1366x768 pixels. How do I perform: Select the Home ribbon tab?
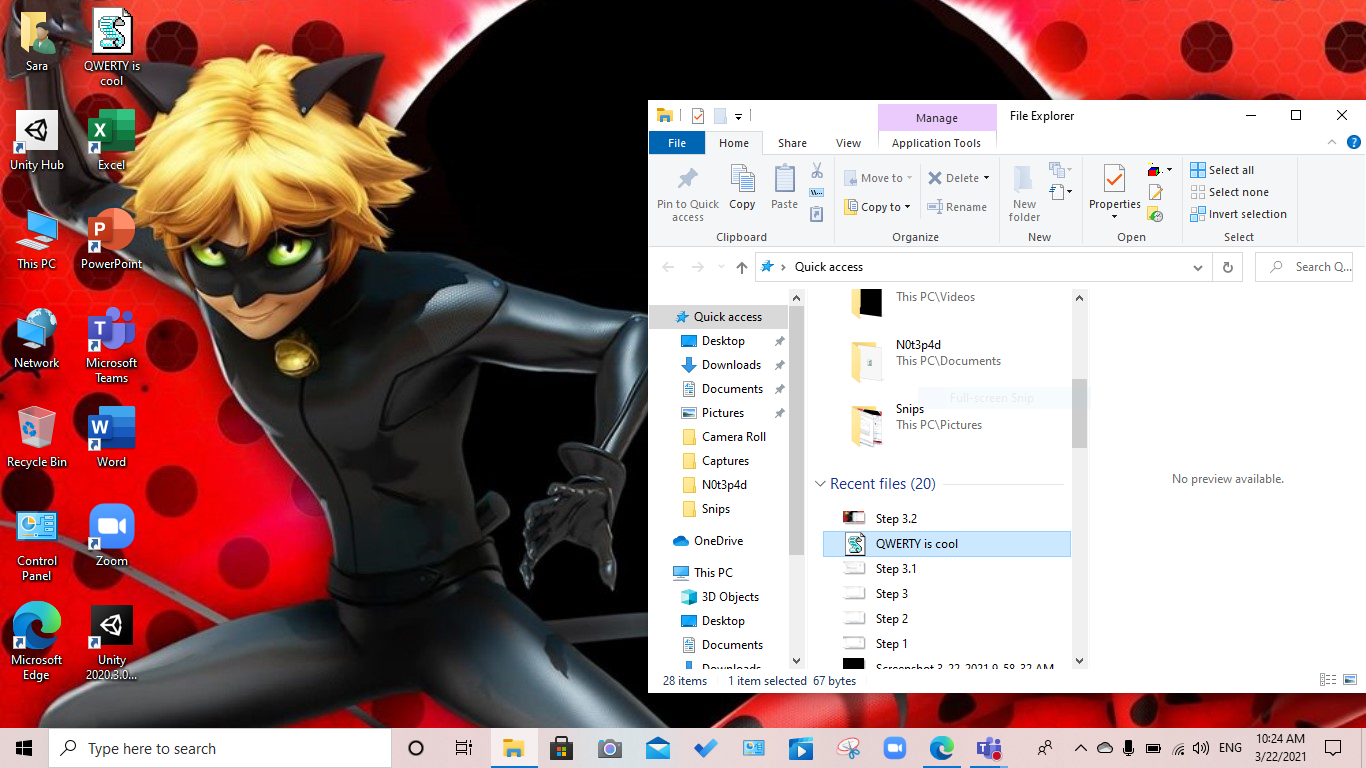pyautogui.click(x=734, y=143)
